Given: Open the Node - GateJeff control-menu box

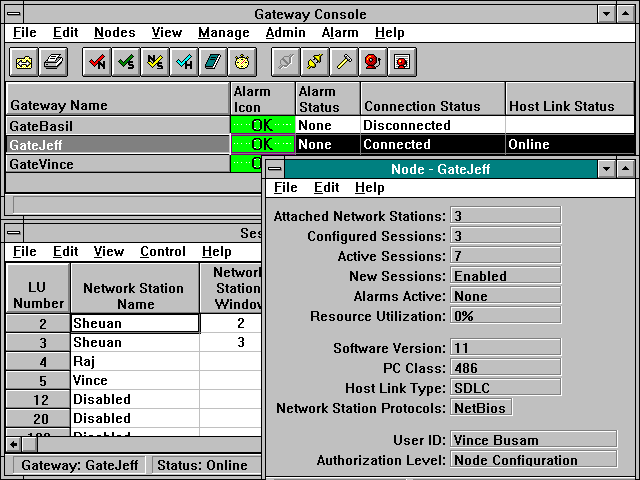Looking at the screenshot, I should (x=275, y=169).
